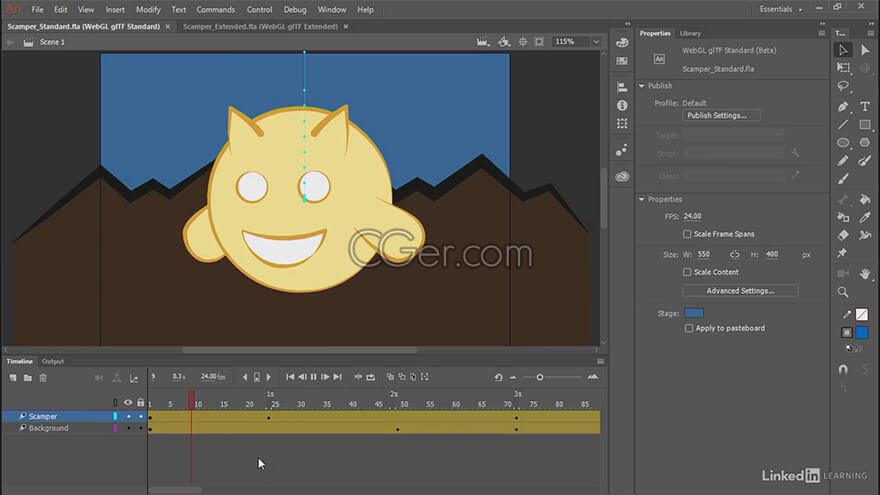Open the Commands menu
The width and height of the screenshot is (880, 495).
(x=216, y=10)
